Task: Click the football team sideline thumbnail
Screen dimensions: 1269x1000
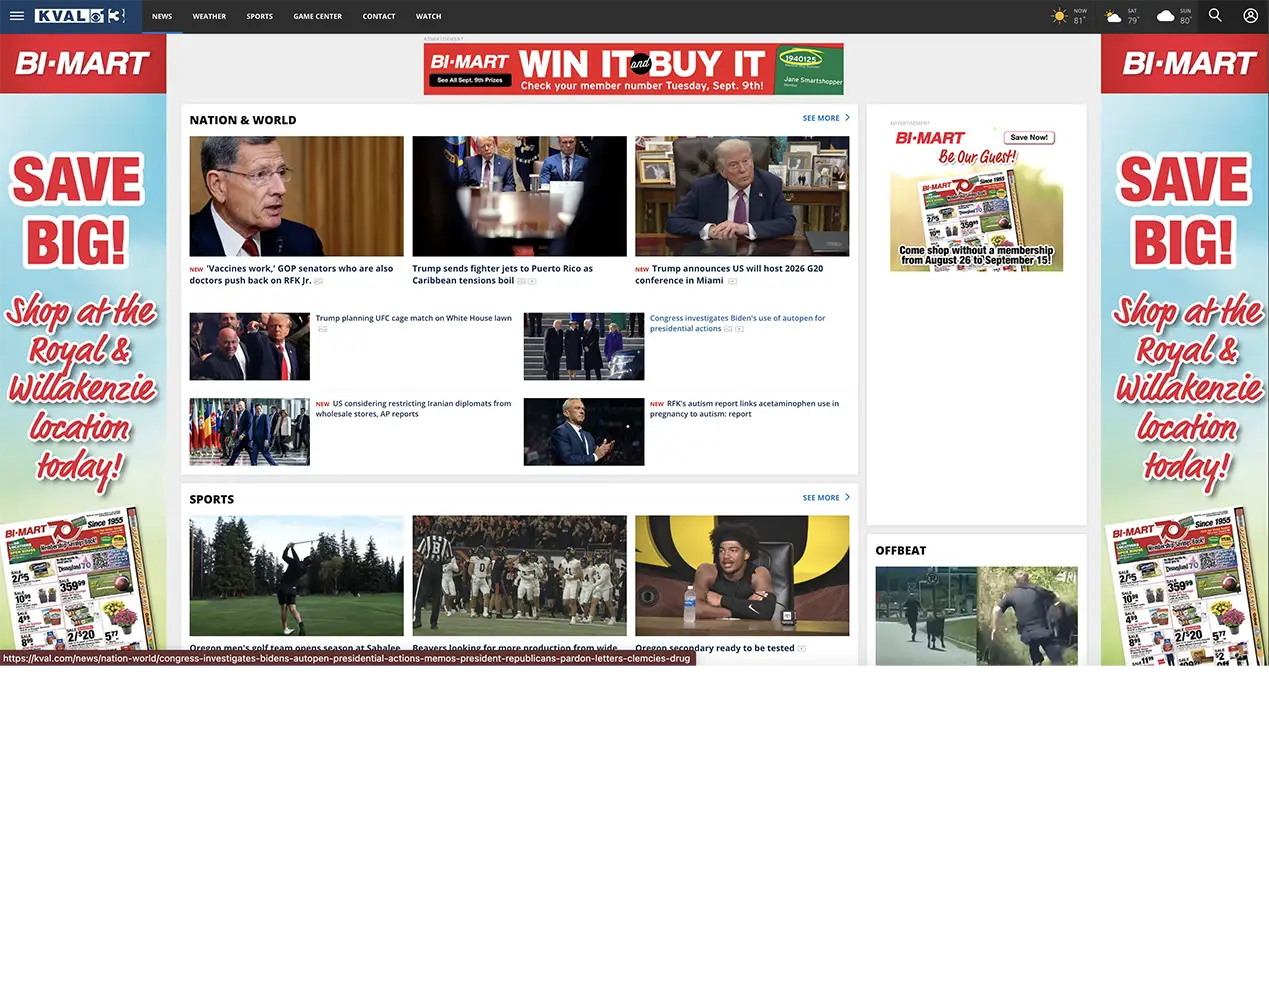Action: coord(520,576)
